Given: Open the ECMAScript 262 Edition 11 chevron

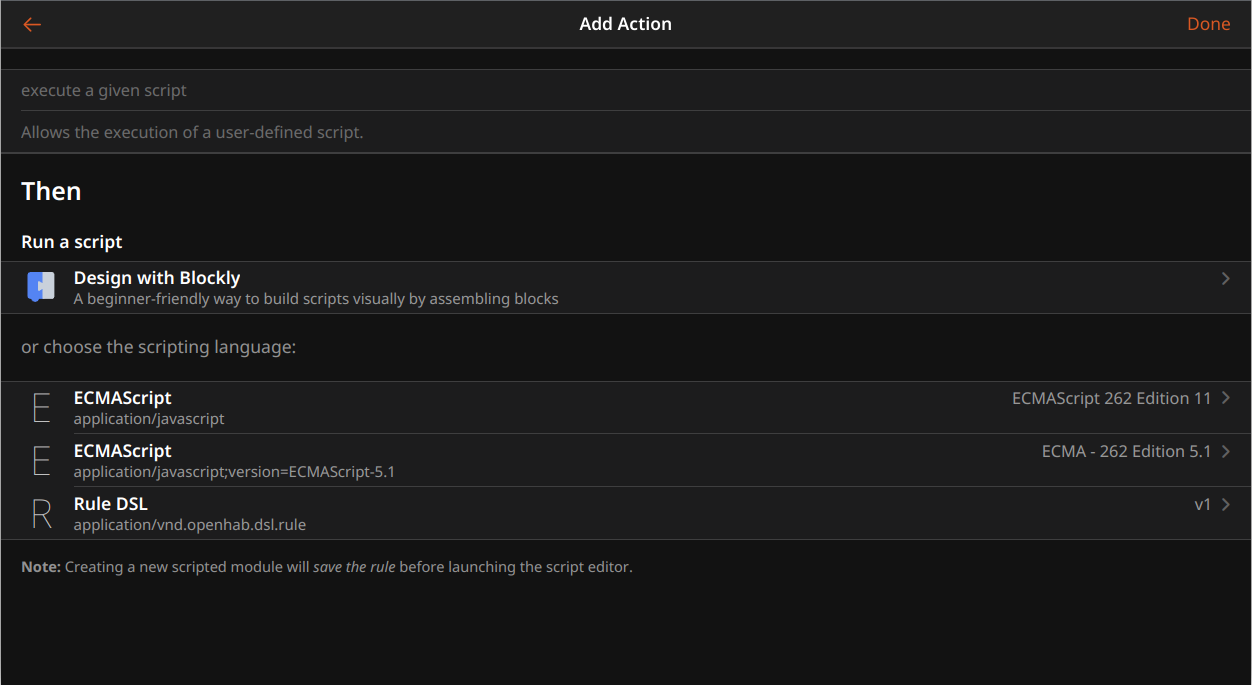Looking at the screenshot, I should (1226, 398).
